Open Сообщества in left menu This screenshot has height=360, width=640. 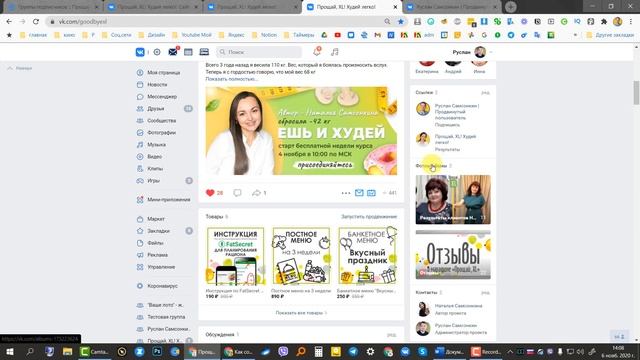click(163, 120)
